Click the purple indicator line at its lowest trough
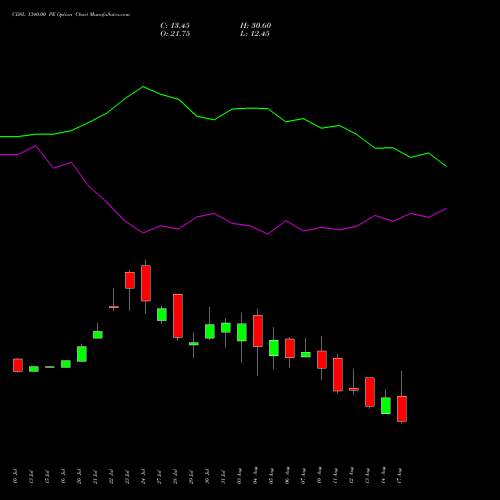Viewport: 500px width, 500px height. click(x=267, y=234)
